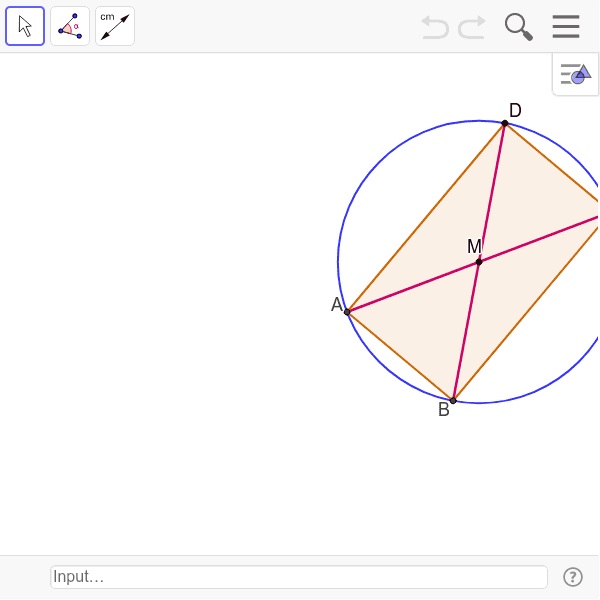The height and width of the screenshot is (600, 600).
Task: Select the Angle measurement tool
Action: pos(70,26)
